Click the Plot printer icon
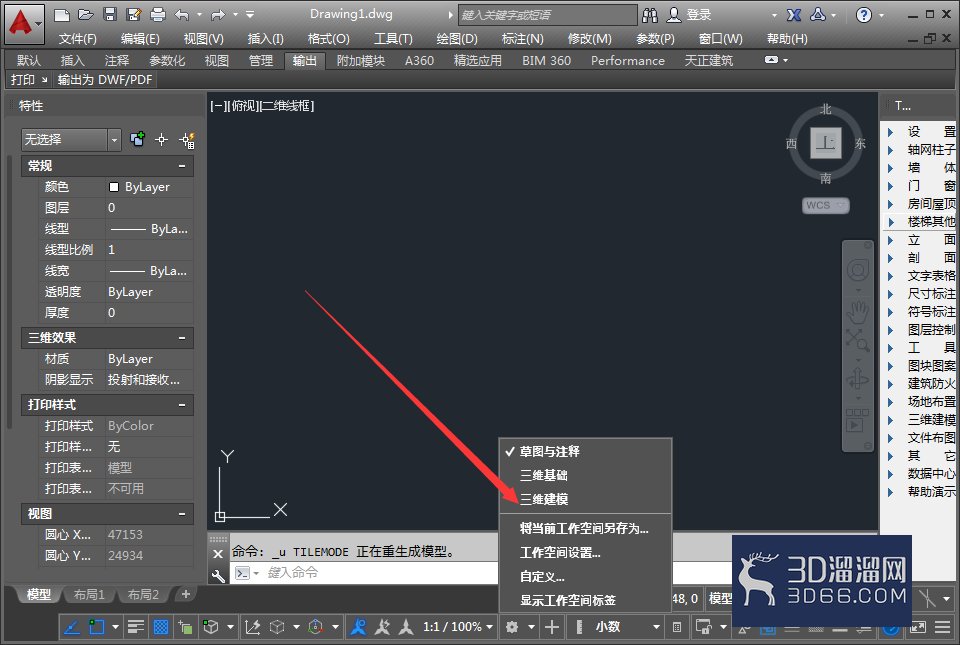960x645 pixels. pos(158,15)
